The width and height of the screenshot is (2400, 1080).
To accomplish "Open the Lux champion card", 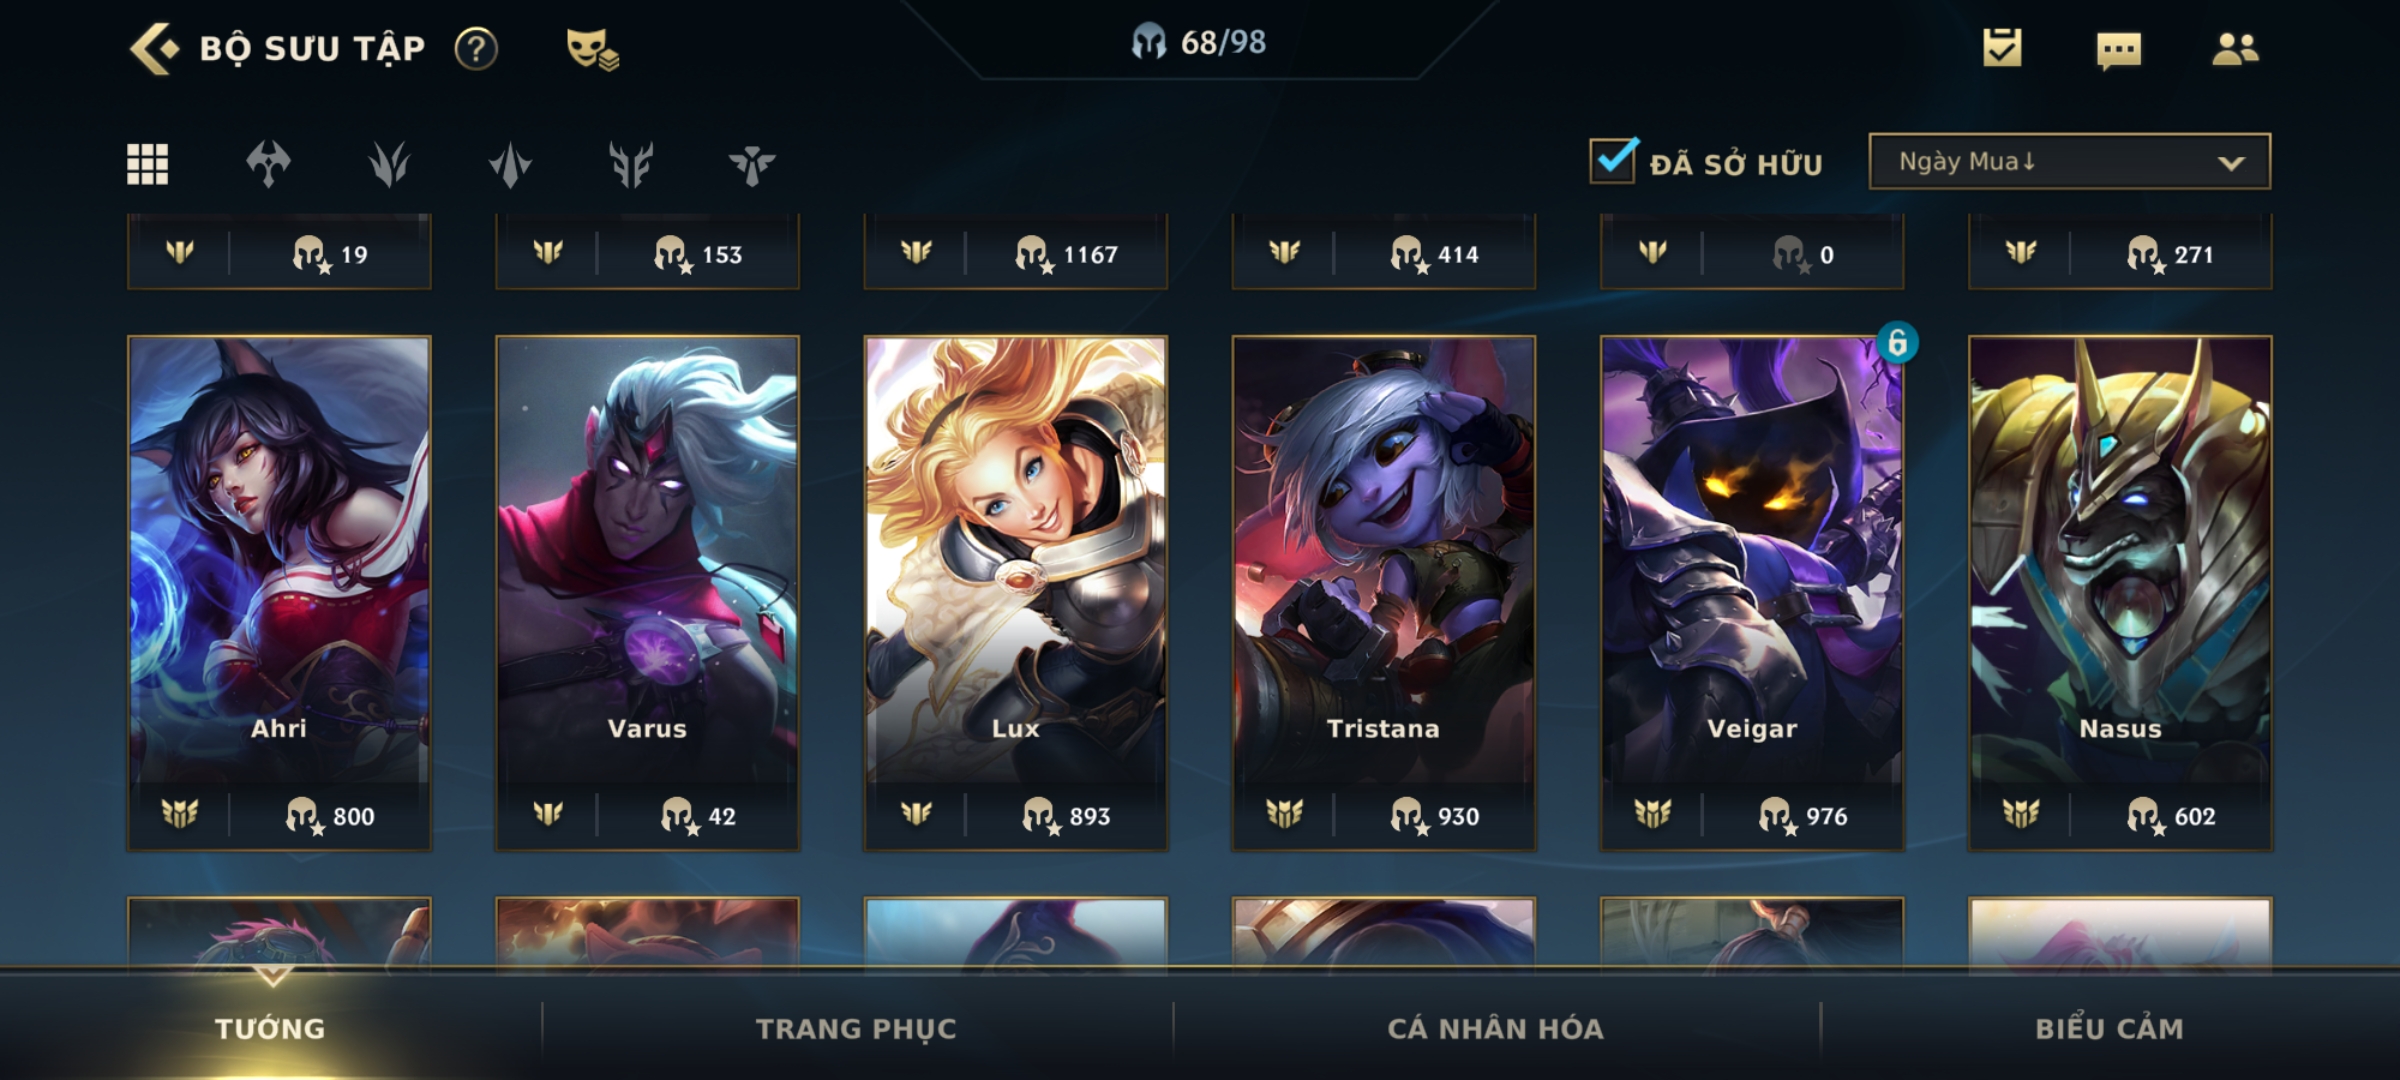I will pos(1015,593).
